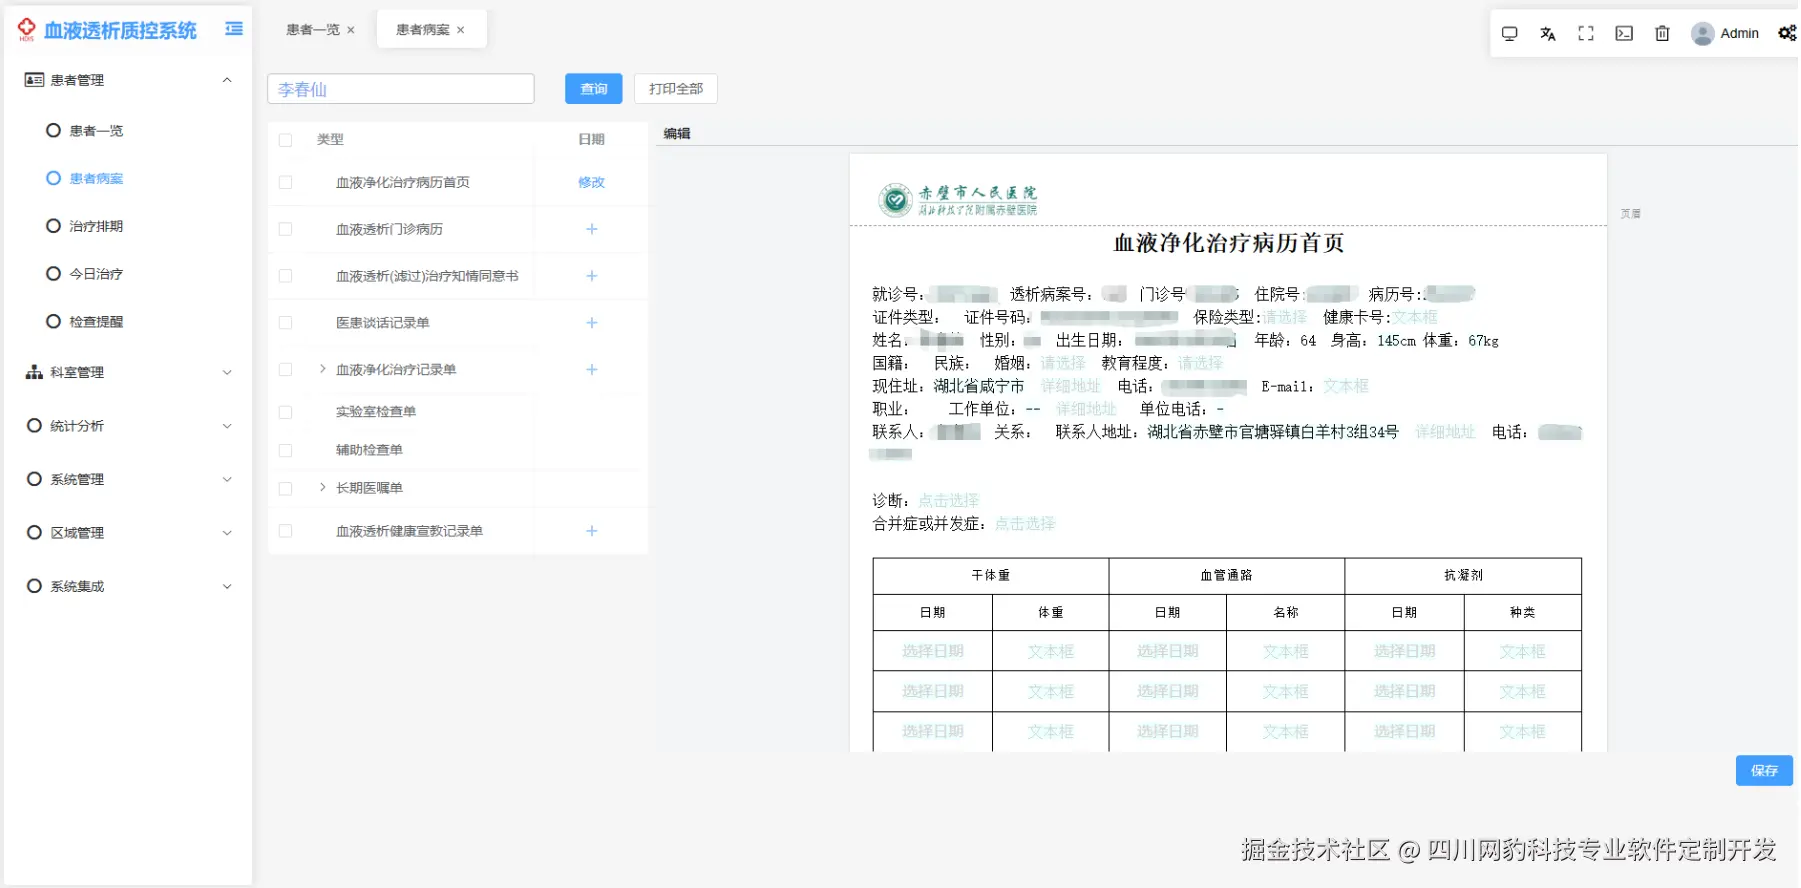Open 患者病案 in the sidebar
The height and width of the screenshot is (888, 1801).
[96, 179]
